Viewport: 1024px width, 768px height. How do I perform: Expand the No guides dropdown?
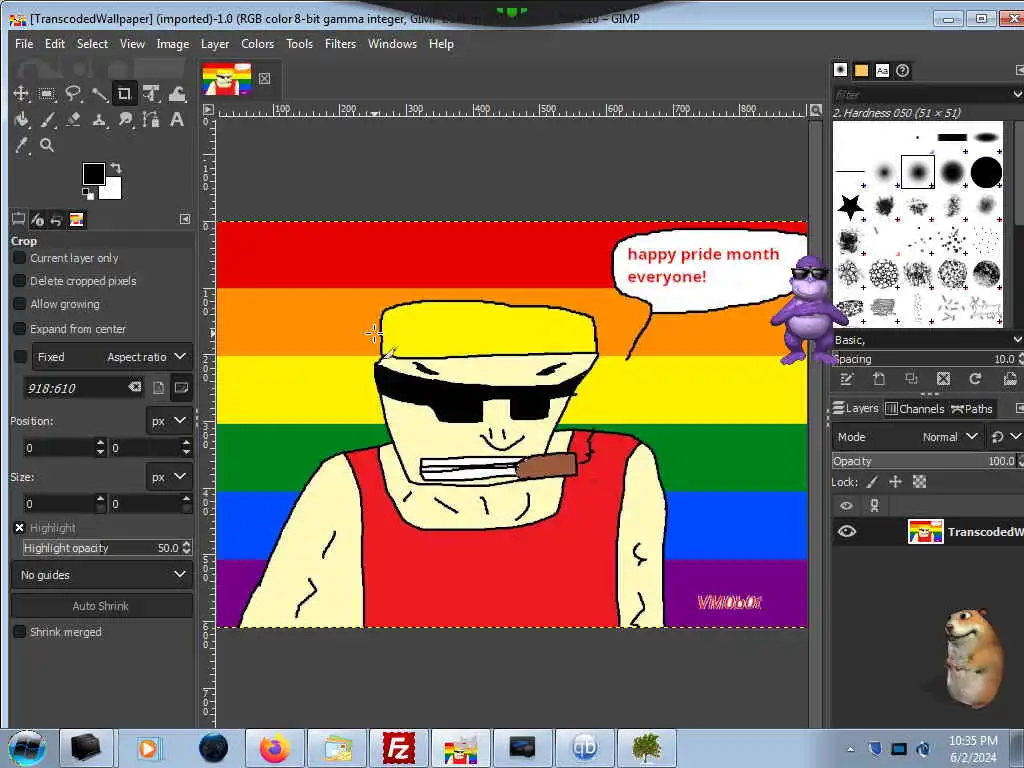click(x=101, y=575)
